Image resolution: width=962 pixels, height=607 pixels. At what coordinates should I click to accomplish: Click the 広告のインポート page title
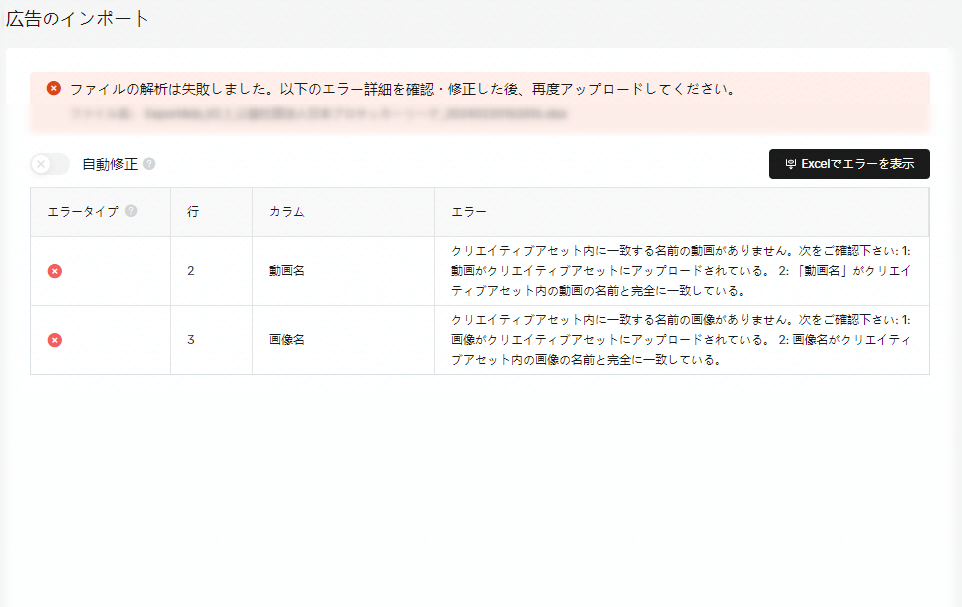[78, 18]
